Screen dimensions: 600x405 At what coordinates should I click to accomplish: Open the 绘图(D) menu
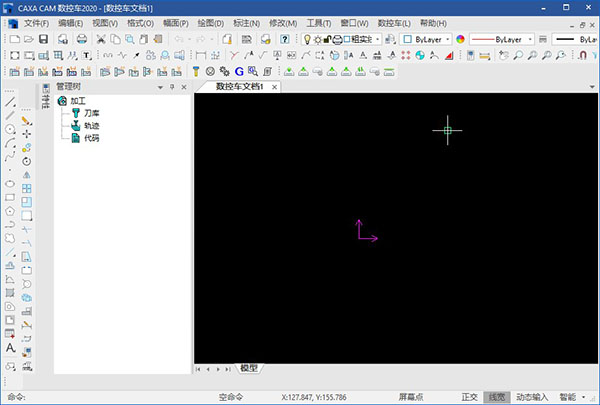point(210,23)
